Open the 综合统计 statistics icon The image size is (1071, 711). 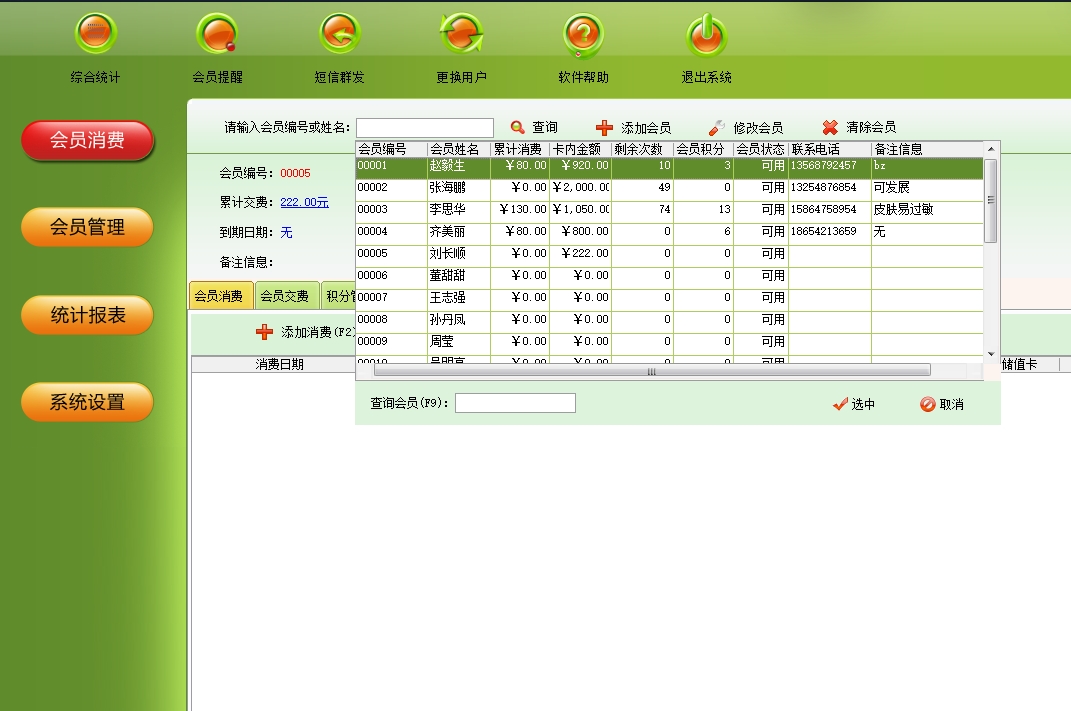click(96, 35)
